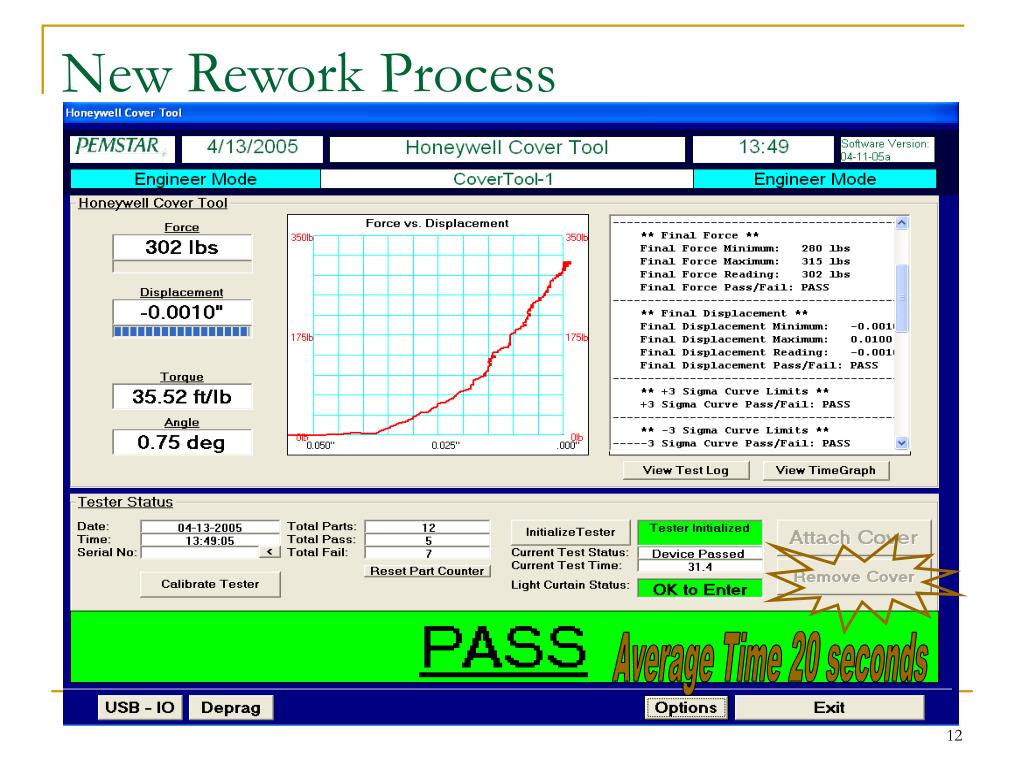This screenshot has width=1024, height=768.
Task: Click the Deprag button
Action: point(231,707)
